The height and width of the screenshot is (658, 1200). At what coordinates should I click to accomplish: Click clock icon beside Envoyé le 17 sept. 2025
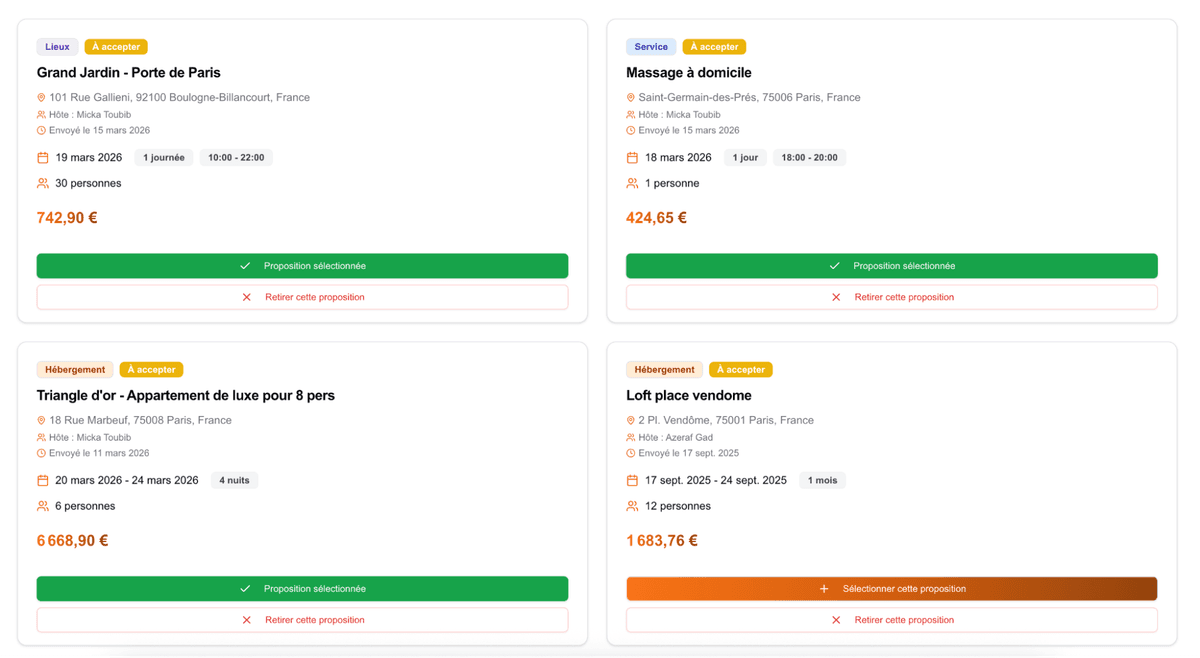(630, 454)
